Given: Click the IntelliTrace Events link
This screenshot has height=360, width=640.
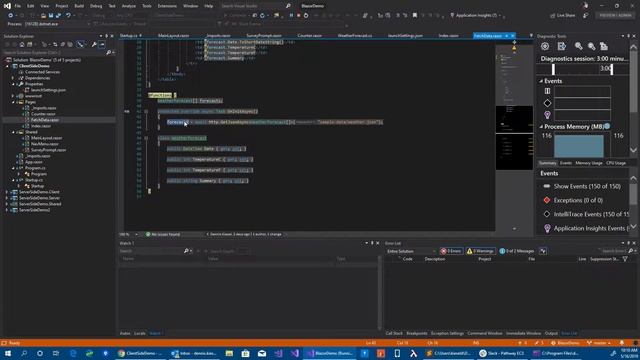Looking at the screenshot, I should click(x=591, y=214).
